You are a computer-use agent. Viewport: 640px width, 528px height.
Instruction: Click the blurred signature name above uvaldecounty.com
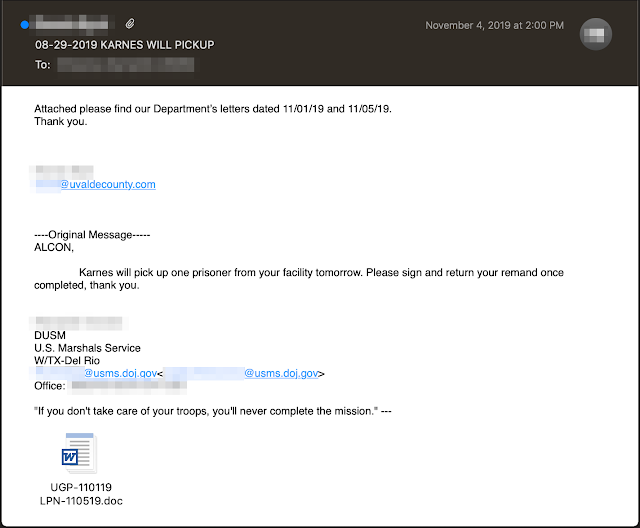pos(63,171)
